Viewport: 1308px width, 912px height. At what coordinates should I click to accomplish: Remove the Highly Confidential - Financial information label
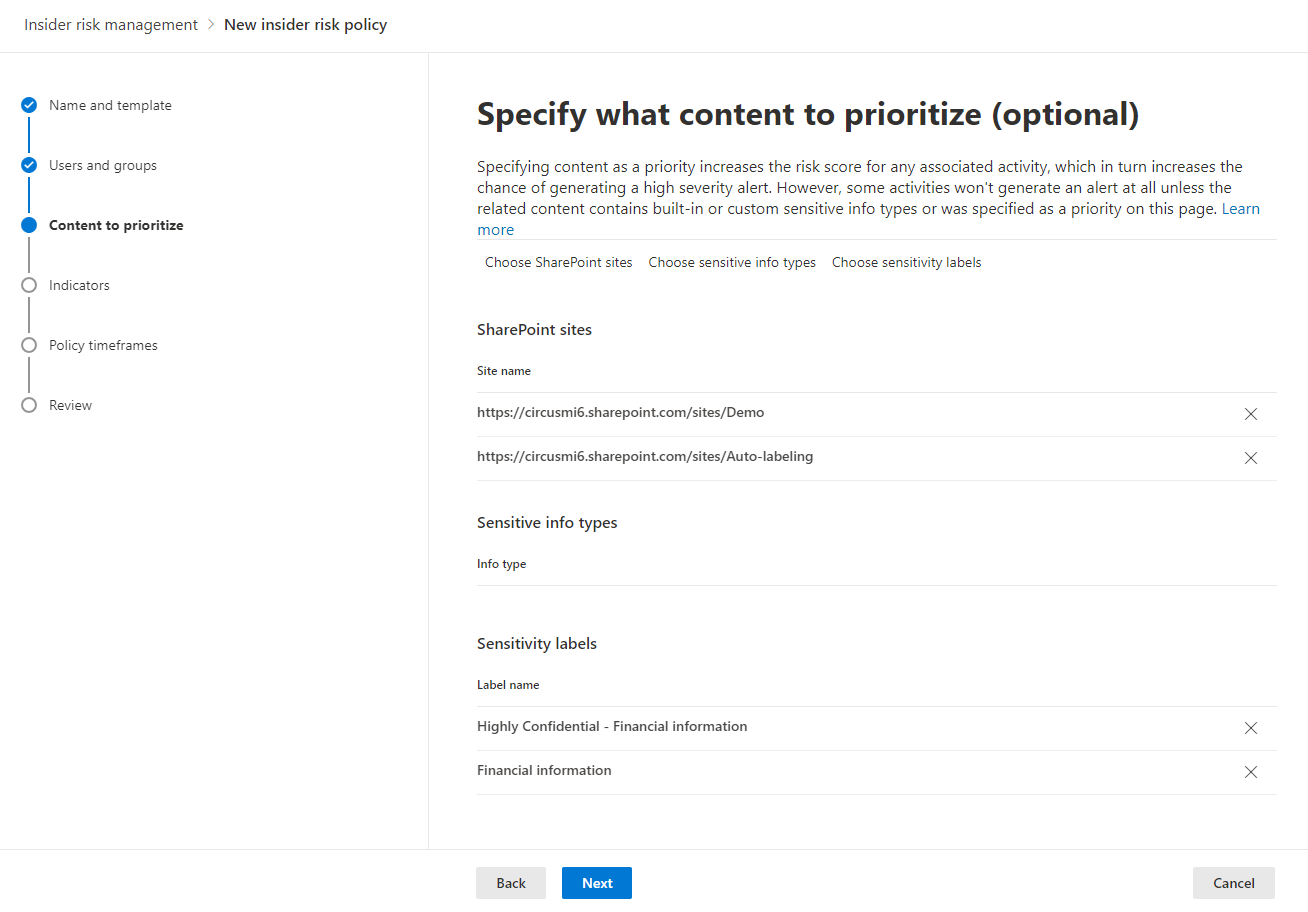(1251, 728)
